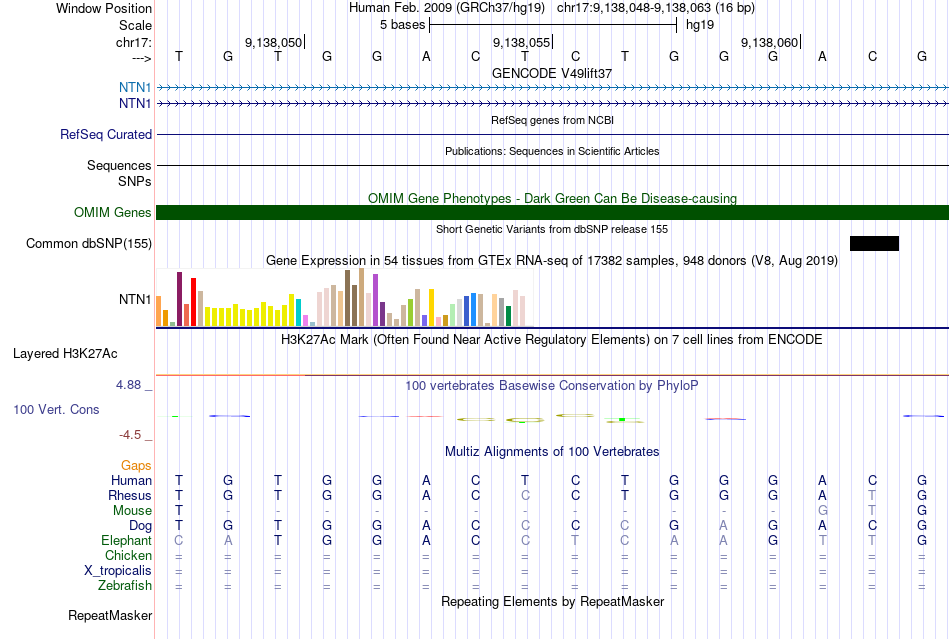The height and width of the screenshot is (639, 950).
Task: Click the Common dbSNP(155) track label
Action: click(88, 243)
